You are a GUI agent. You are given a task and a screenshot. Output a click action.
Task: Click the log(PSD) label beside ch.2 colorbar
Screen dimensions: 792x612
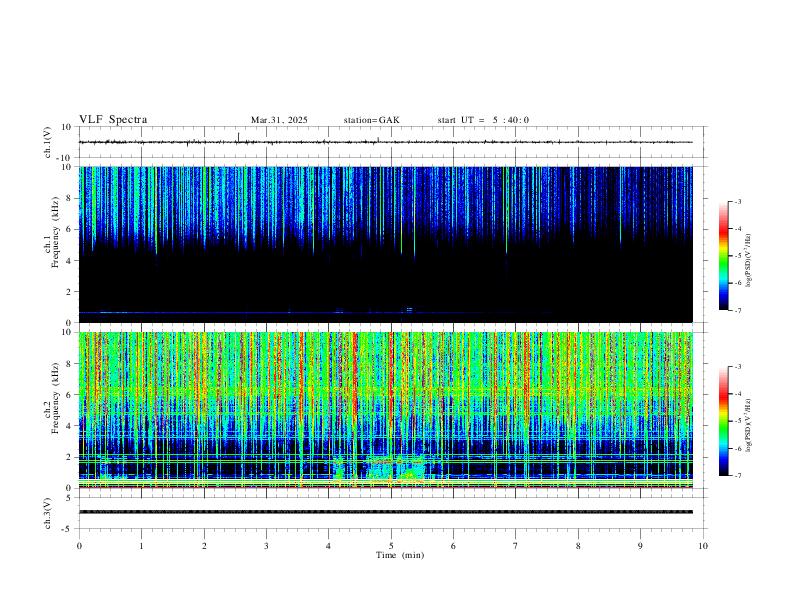point(748,426)
